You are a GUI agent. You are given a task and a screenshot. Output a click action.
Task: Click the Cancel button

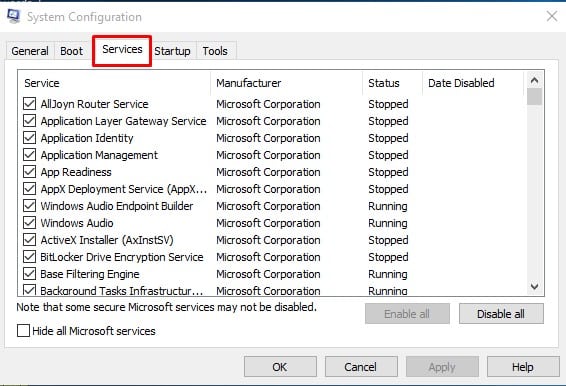[x=361, y=367]
